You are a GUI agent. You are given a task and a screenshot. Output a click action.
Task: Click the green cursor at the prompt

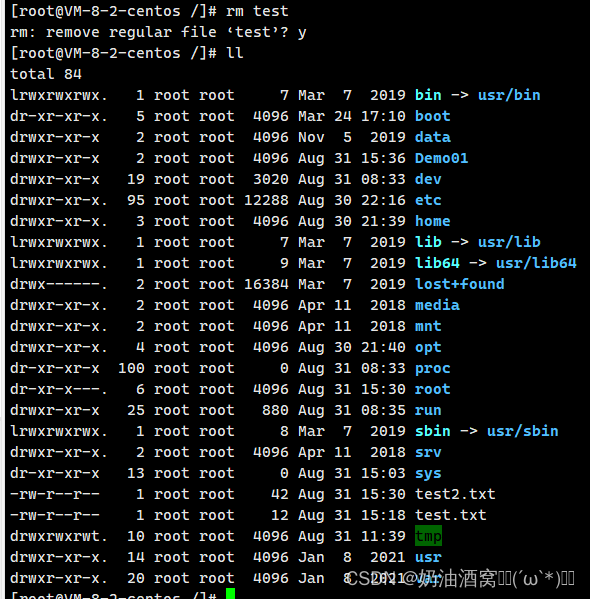[230, 594]
